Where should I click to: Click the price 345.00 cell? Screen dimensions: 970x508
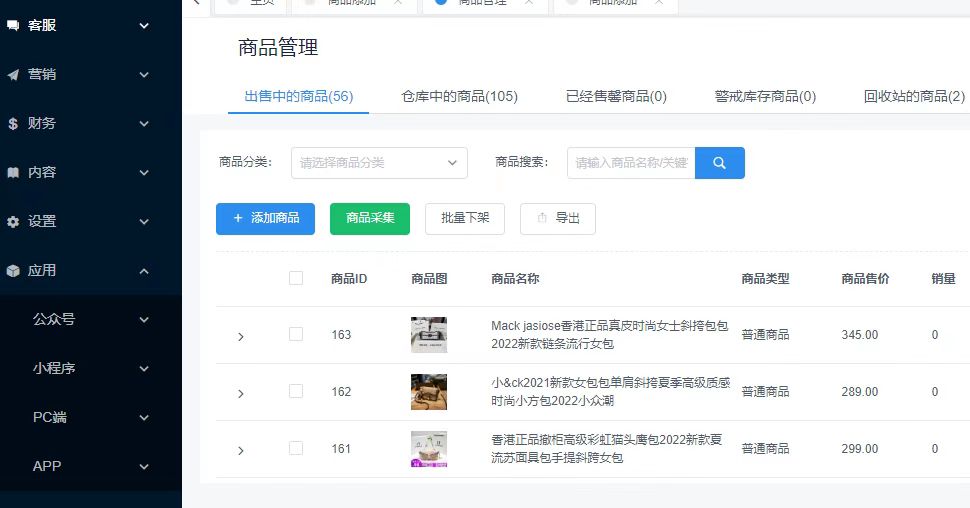point(860,335)
